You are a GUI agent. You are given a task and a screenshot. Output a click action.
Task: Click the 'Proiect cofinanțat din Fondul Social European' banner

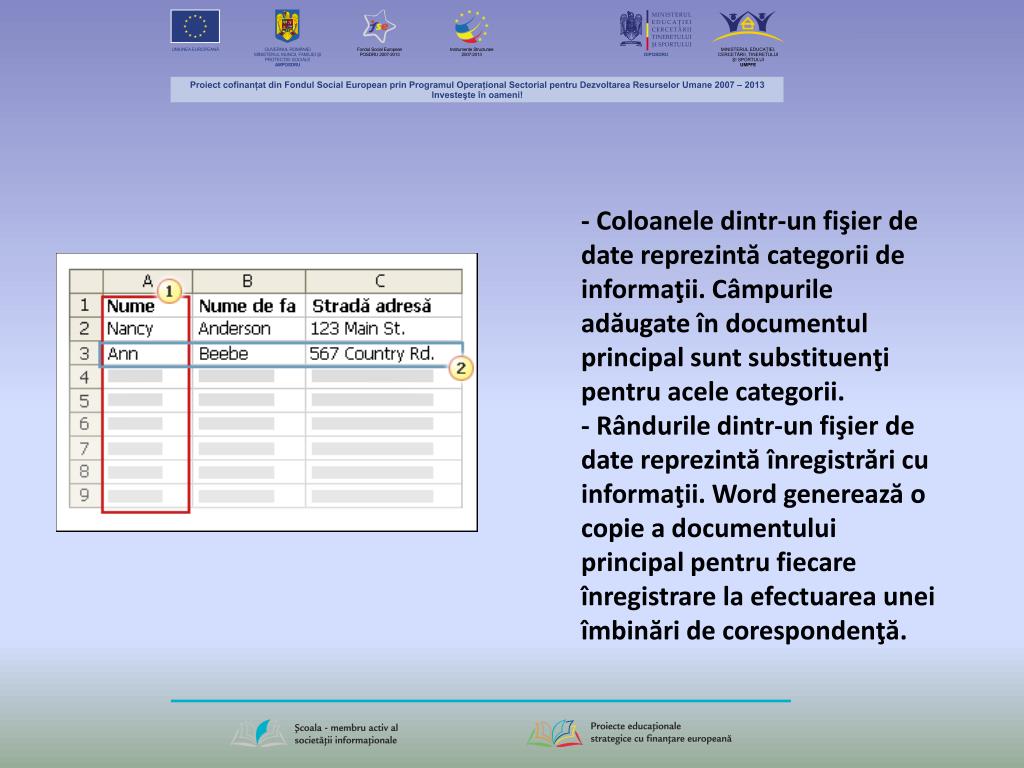pyautogui.click(x=477, y=89)
